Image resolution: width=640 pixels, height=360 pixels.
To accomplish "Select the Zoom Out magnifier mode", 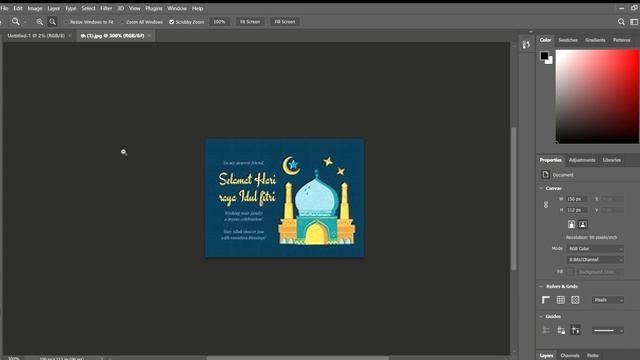I will pos(53,22).
